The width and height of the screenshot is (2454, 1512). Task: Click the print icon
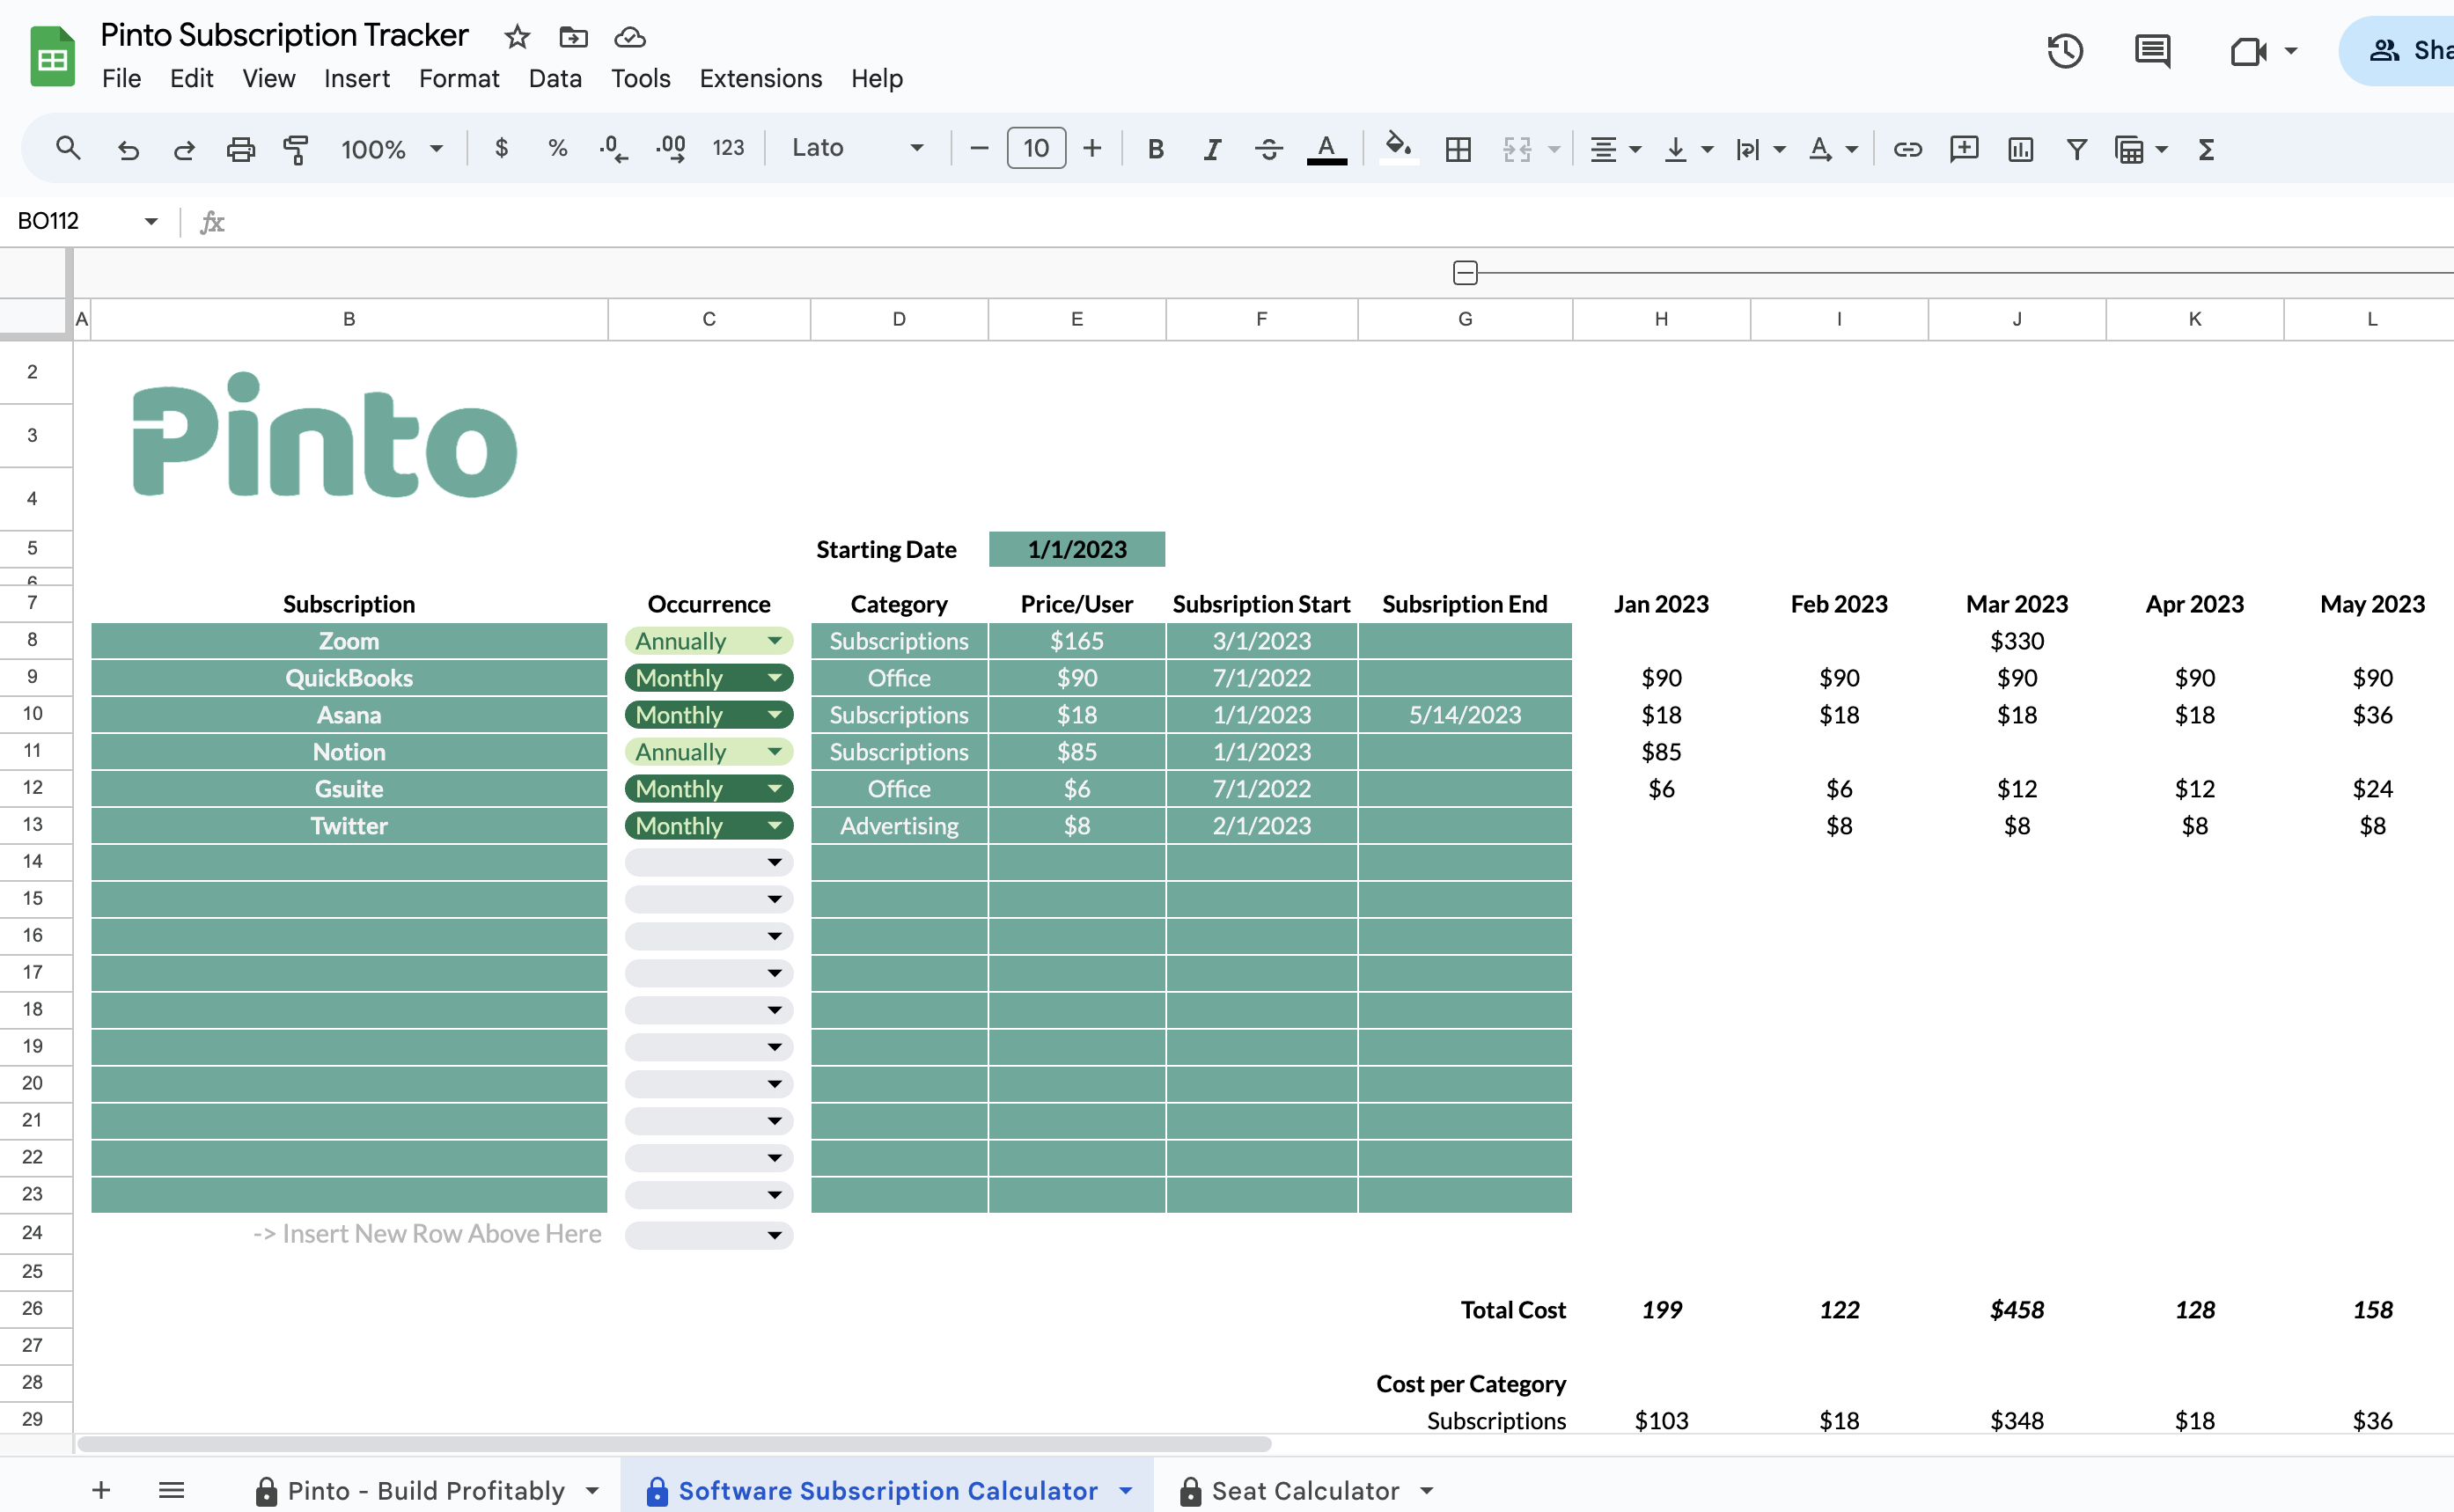pos(241,149)
